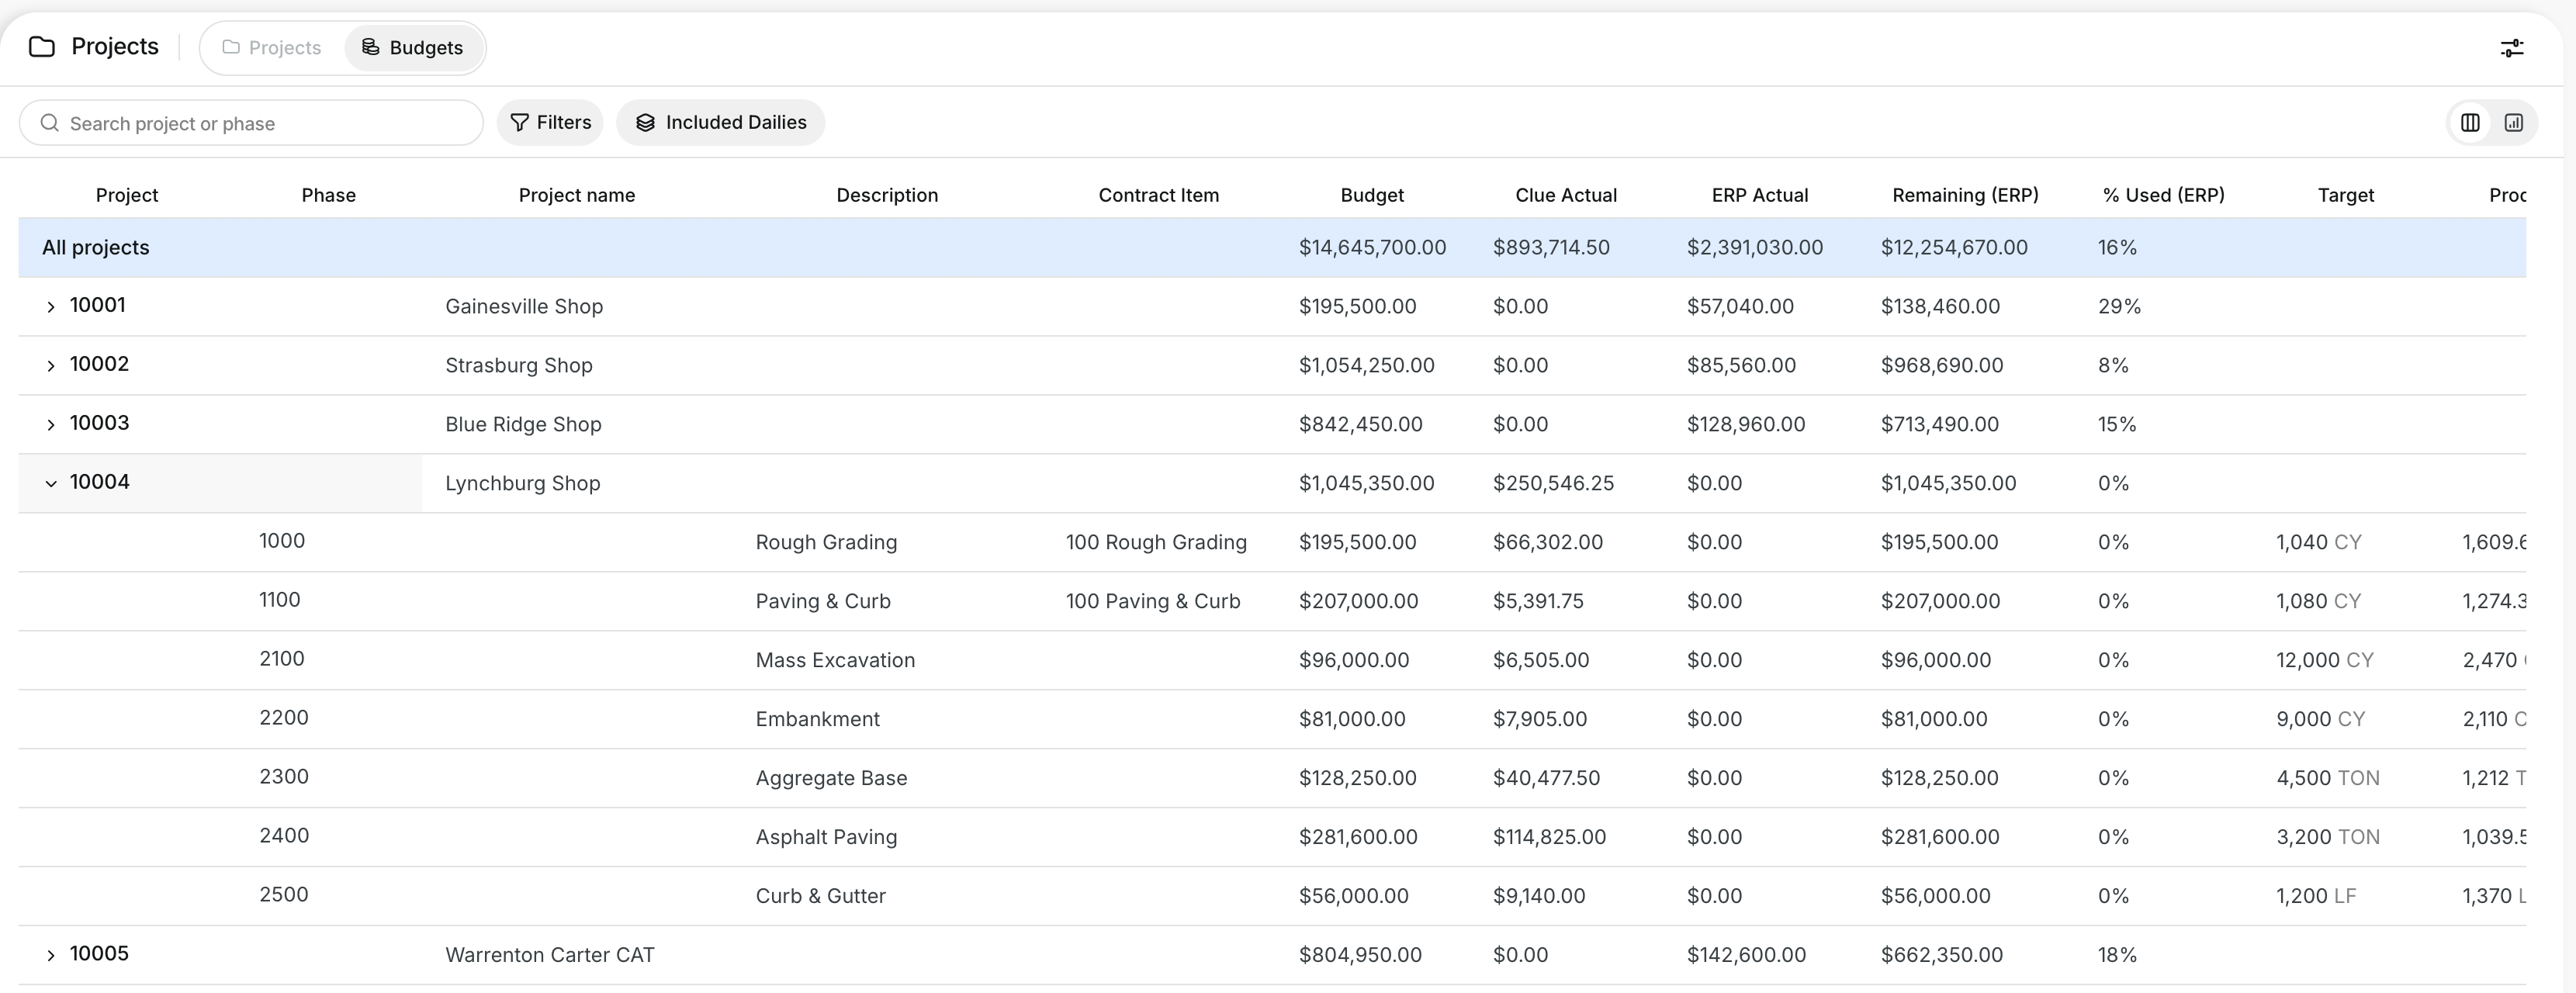The height and width of the screenshot is (993, 2576).
Task: Click the Remaining (ERP) column header
Action: (x=1965, y=195)
